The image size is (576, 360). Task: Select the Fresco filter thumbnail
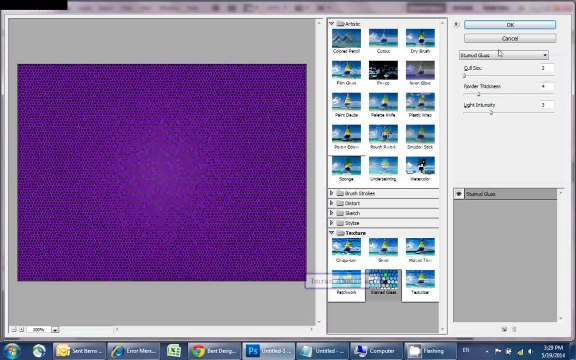coord(383,70)
